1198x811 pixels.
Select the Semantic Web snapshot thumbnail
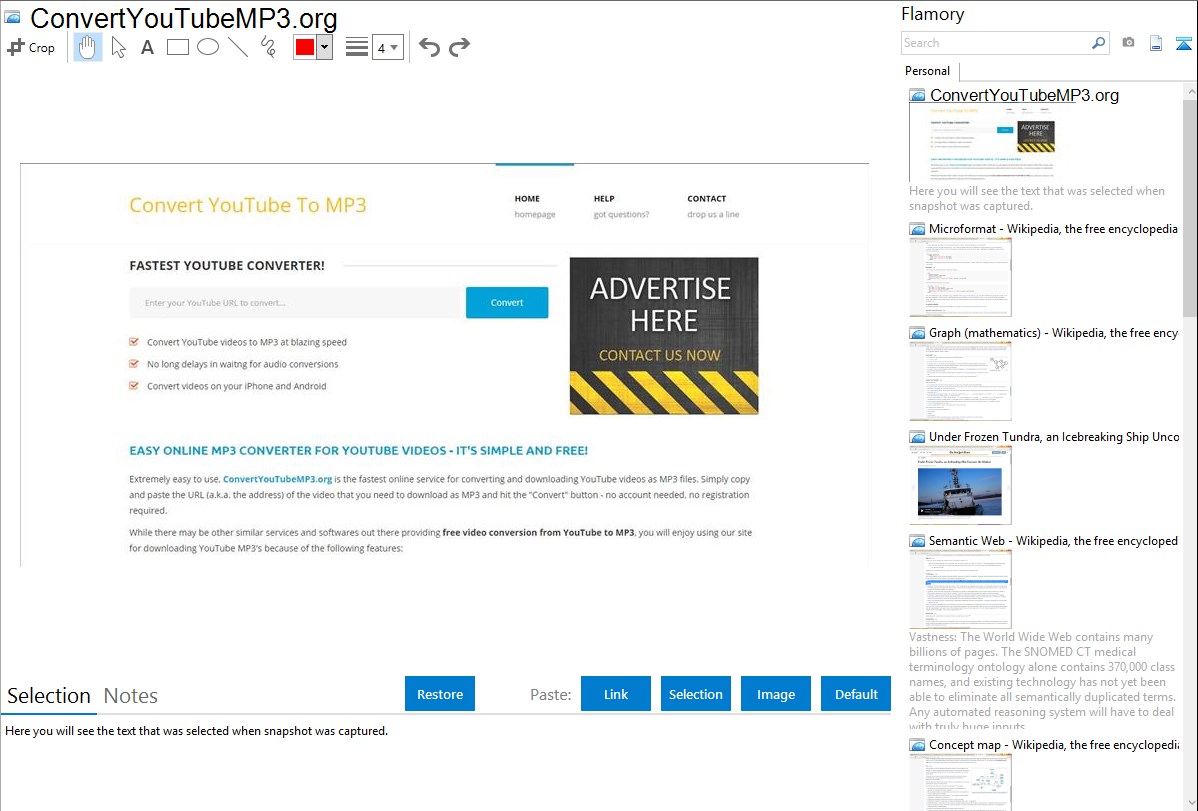tap(960, 589)
